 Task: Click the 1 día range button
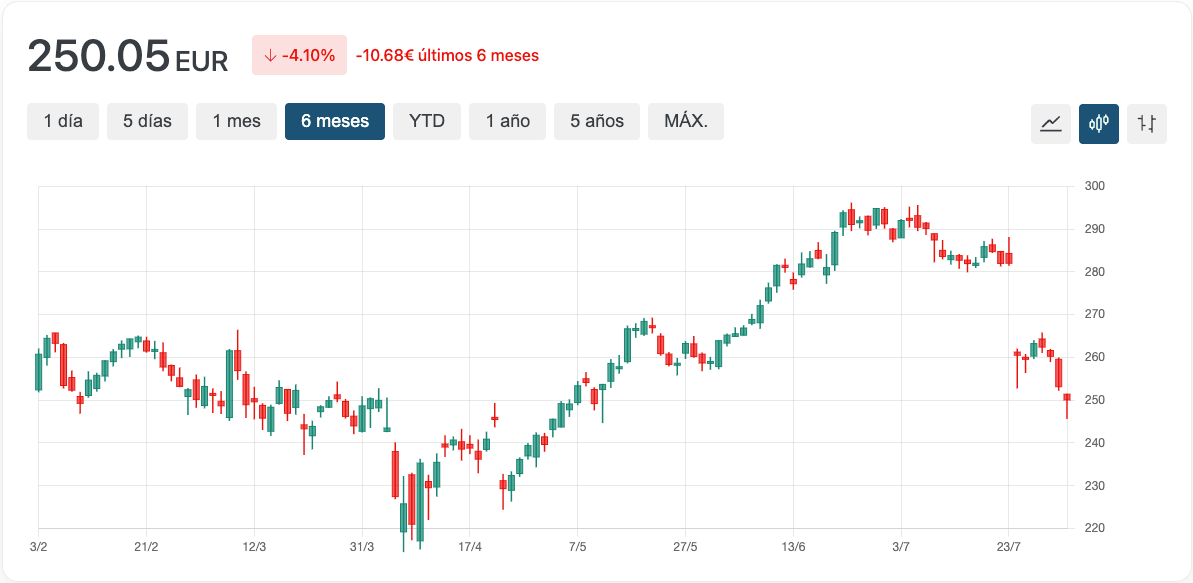(x=62, y=121)
